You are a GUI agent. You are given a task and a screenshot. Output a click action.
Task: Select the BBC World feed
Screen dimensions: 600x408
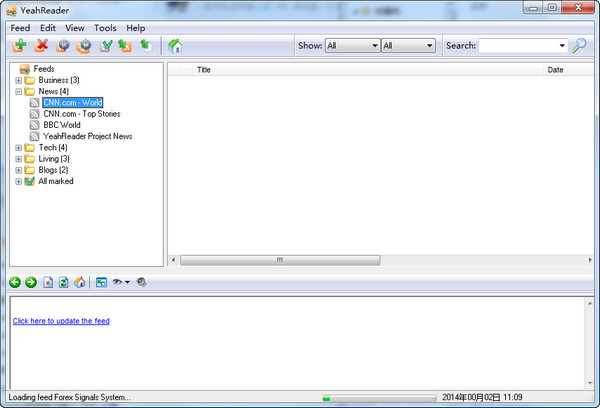coord(62,125)
